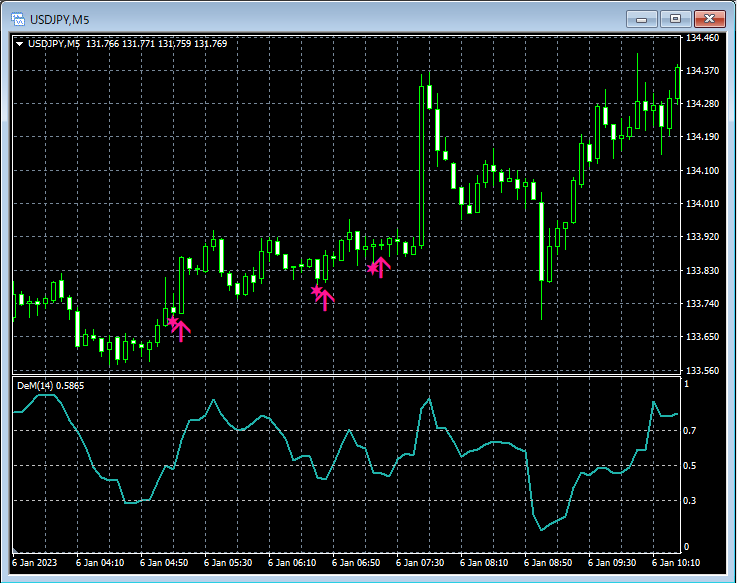Maximize the USDJPY,M5 chart window
The image size is (738, 583).
(x=675, y=19)
